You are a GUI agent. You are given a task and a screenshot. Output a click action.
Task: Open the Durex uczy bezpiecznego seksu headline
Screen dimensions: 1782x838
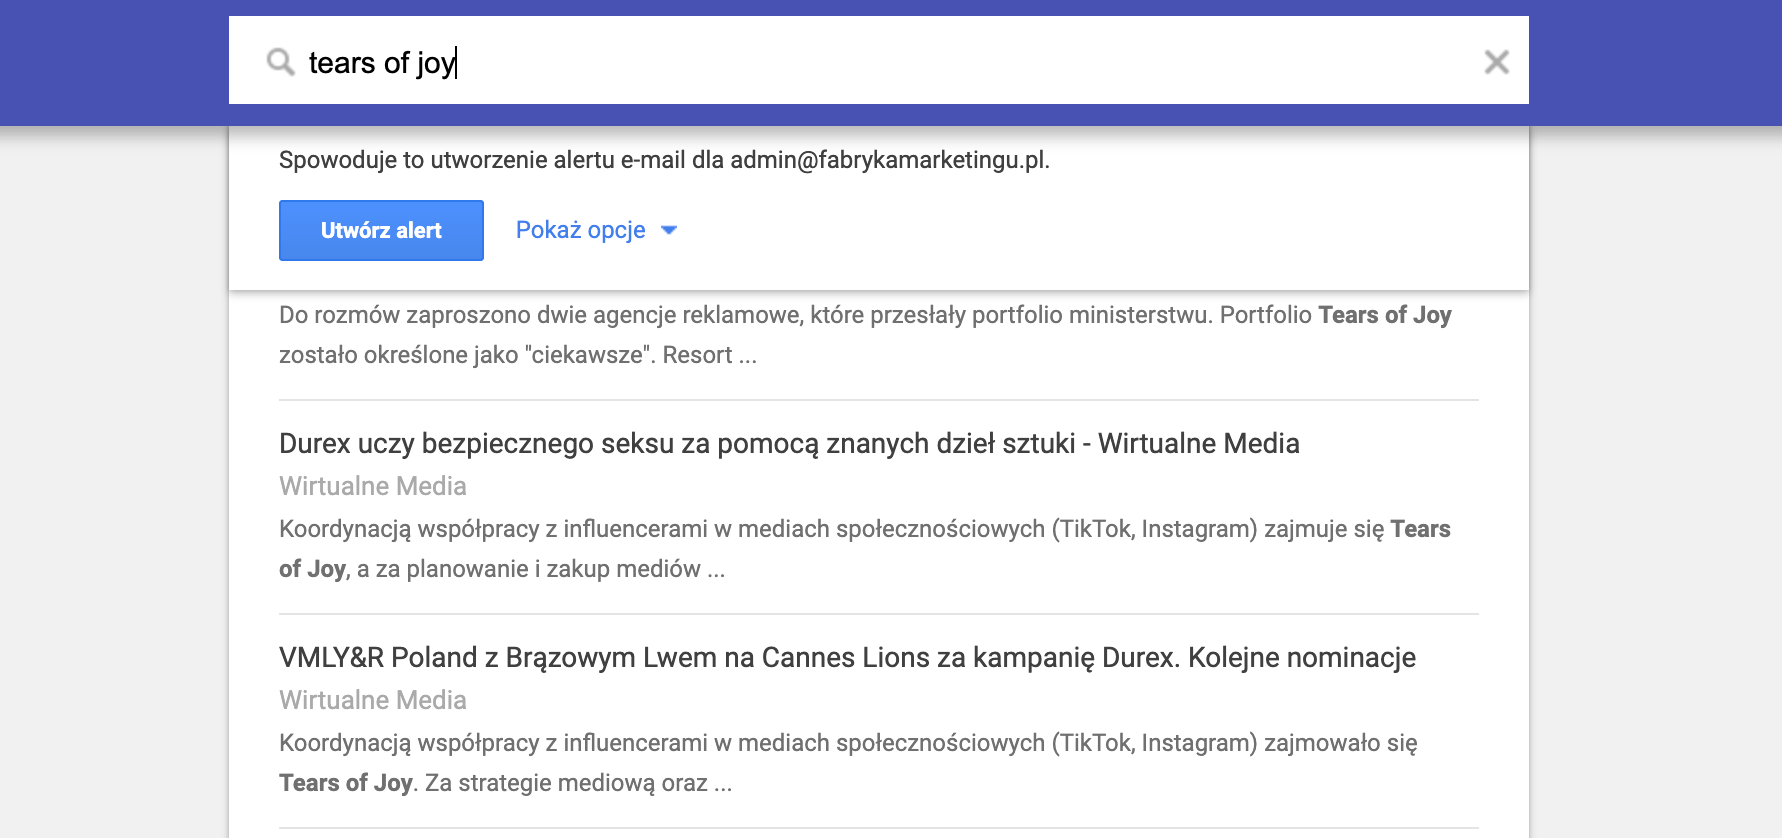point(789,443)
